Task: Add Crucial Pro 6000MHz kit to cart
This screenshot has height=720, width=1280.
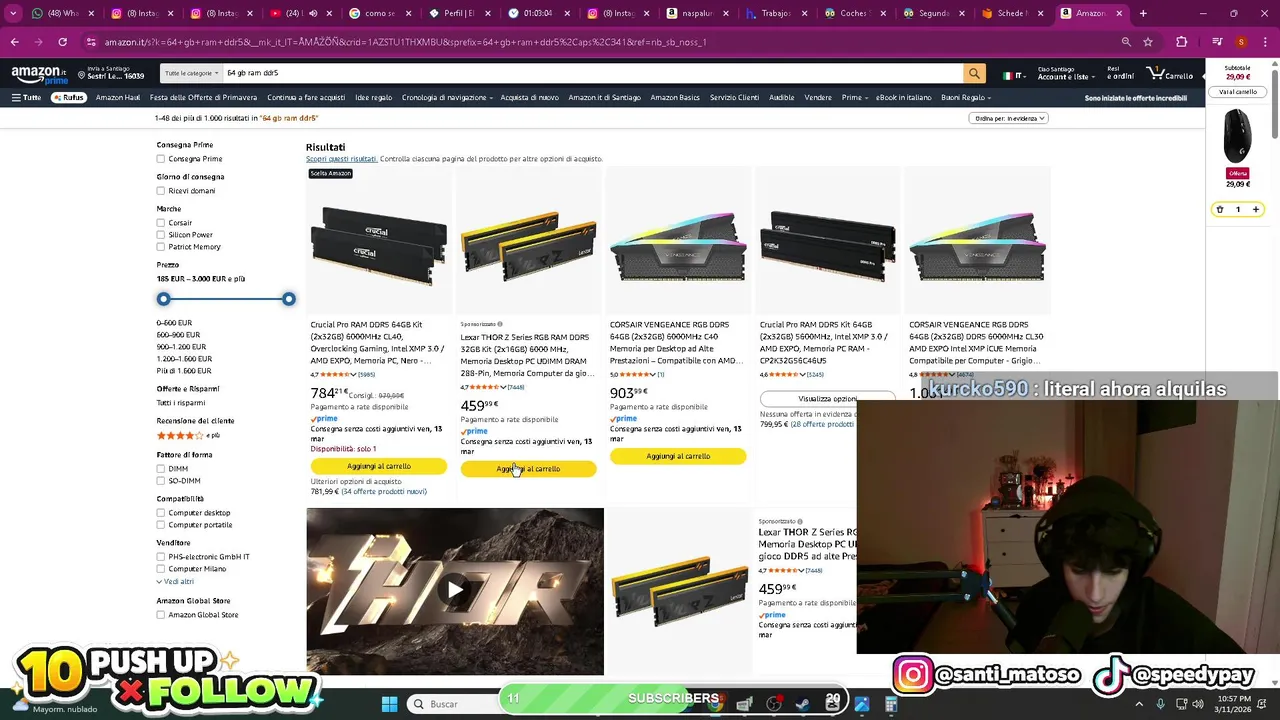Action: click(x=378, y=466)
